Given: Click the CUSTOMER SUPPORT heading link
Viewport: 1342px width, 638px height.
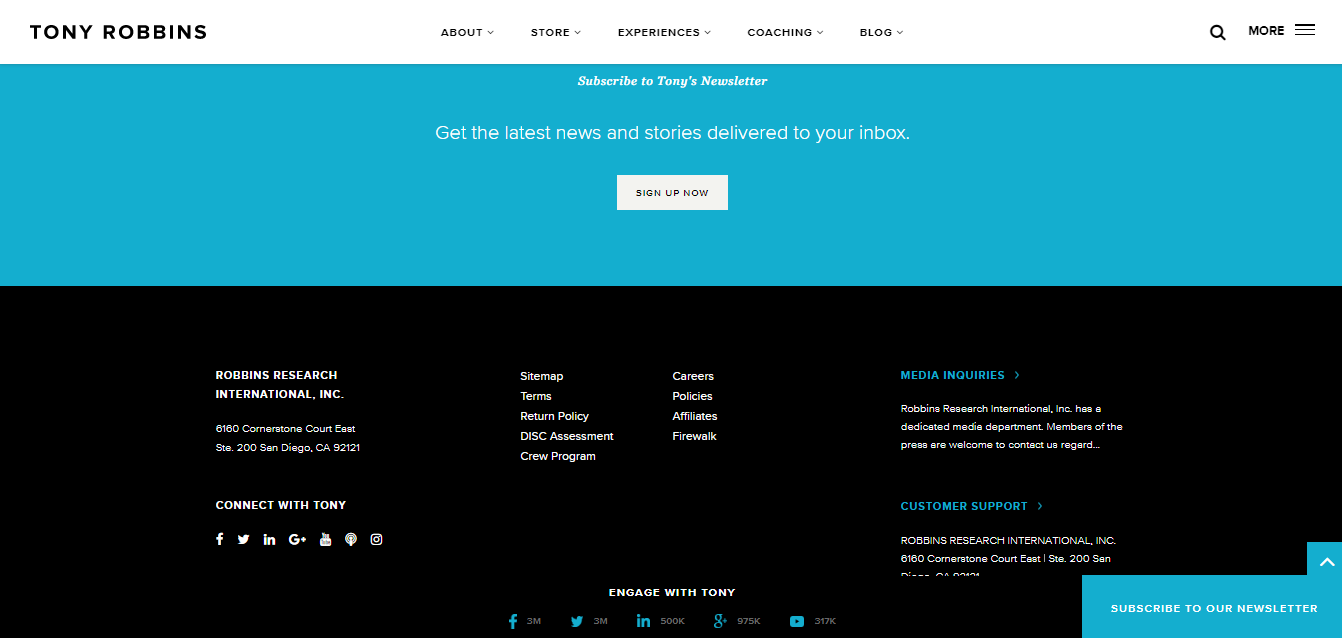Looking at the screenshot, I should [x=971, y=506].
